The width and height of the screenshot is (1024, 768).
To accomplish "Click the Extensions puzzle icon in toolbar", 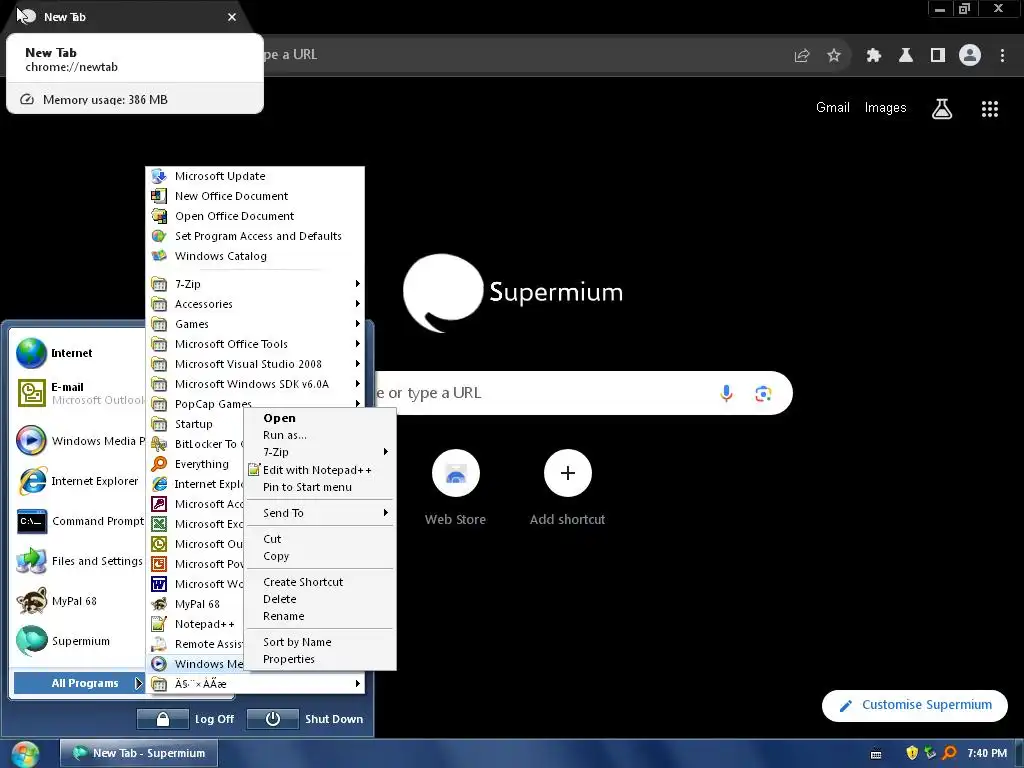I will tap(873, 56).
